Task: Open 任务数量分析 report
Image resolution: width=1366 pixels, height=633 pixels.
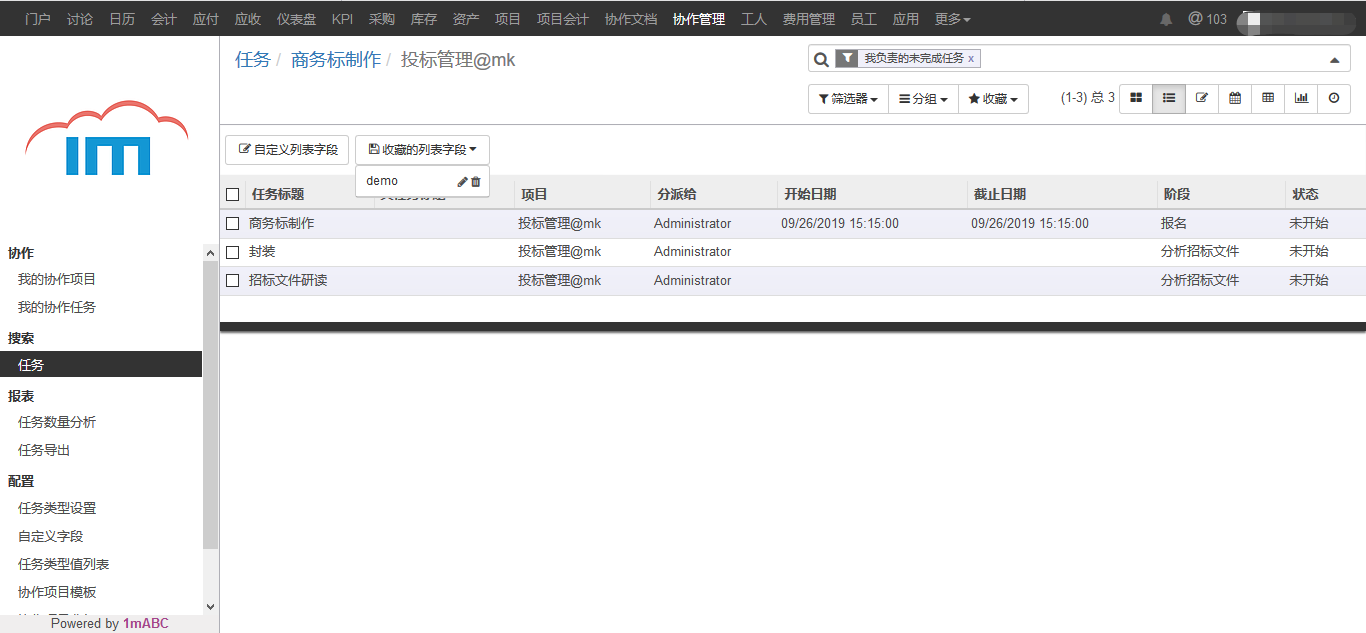Action: (x=57, y=423)
